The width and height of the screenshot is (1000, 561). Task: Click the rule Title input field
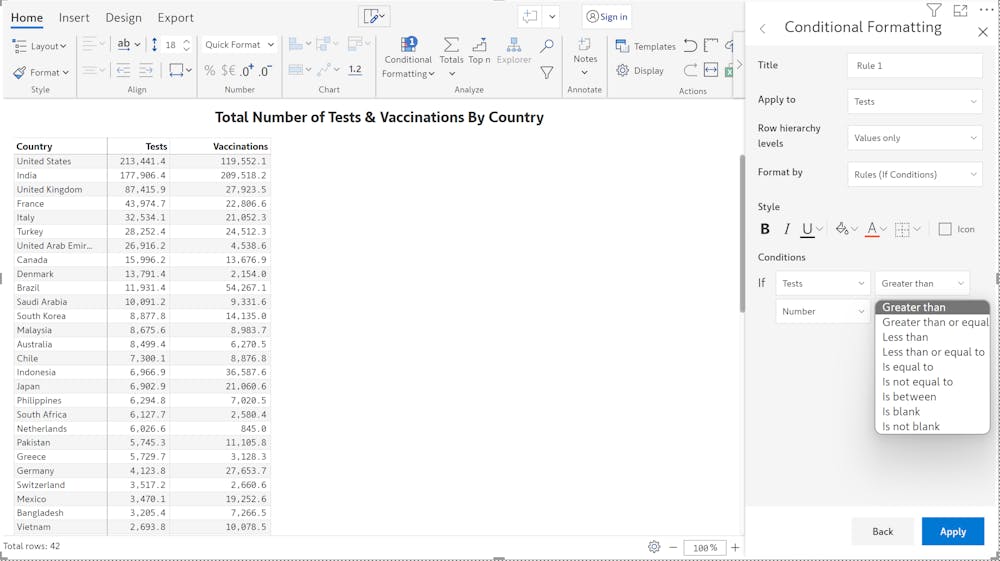[914, 66]
